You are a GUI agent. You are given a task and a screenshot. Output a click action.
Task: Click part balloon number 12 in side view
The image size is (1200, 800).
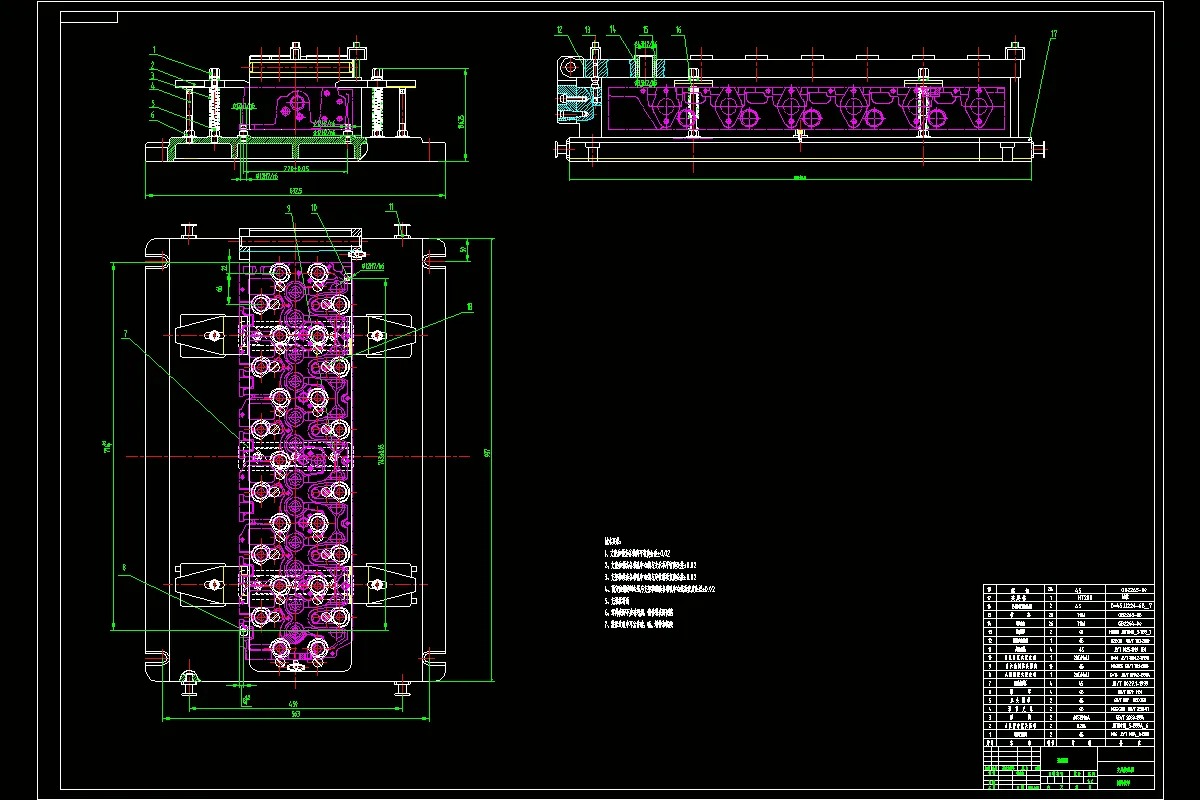[560, 30]
